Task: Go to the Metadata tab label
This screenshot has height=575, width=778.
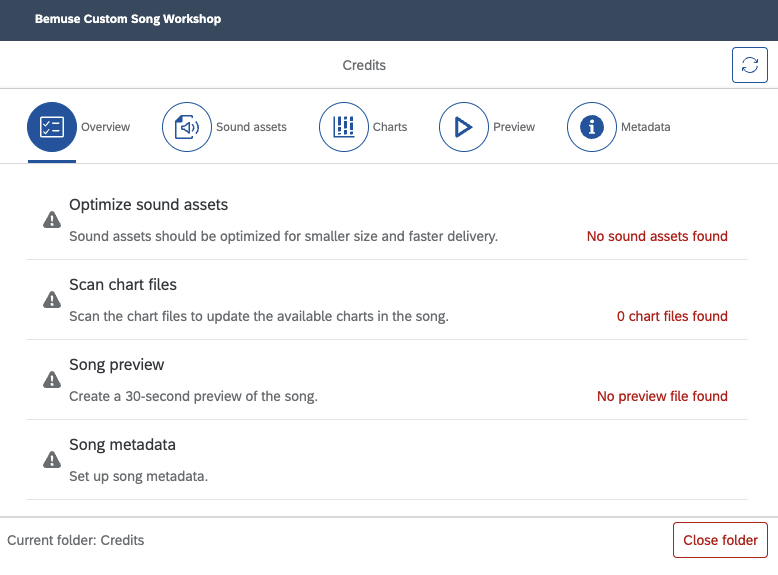Action: click(x=645, y=127)
